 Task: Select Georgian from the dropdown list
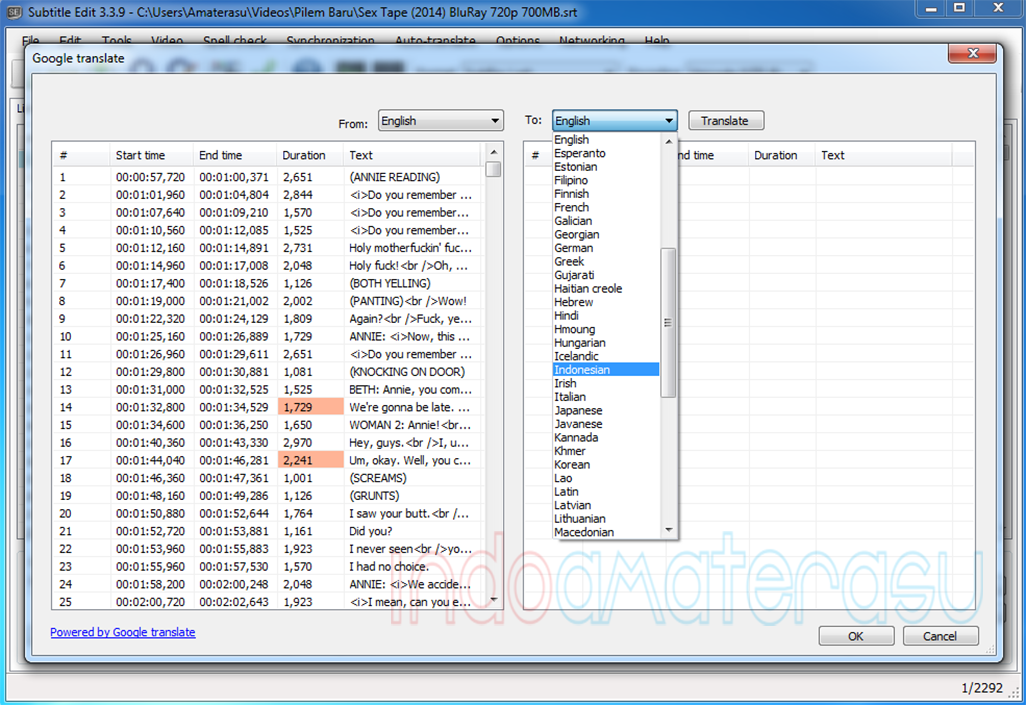tap(606, 234)
